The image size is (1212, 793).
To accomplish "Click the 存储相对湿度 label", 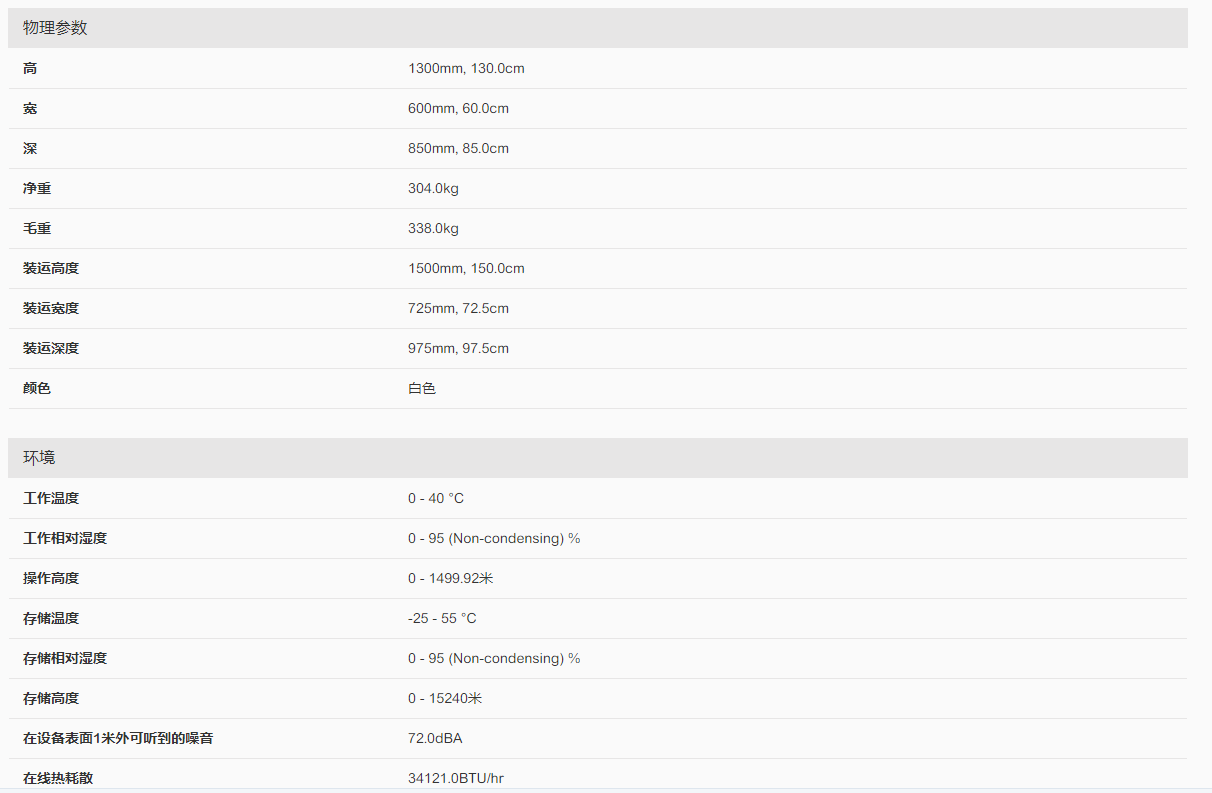I will [65, 659].
